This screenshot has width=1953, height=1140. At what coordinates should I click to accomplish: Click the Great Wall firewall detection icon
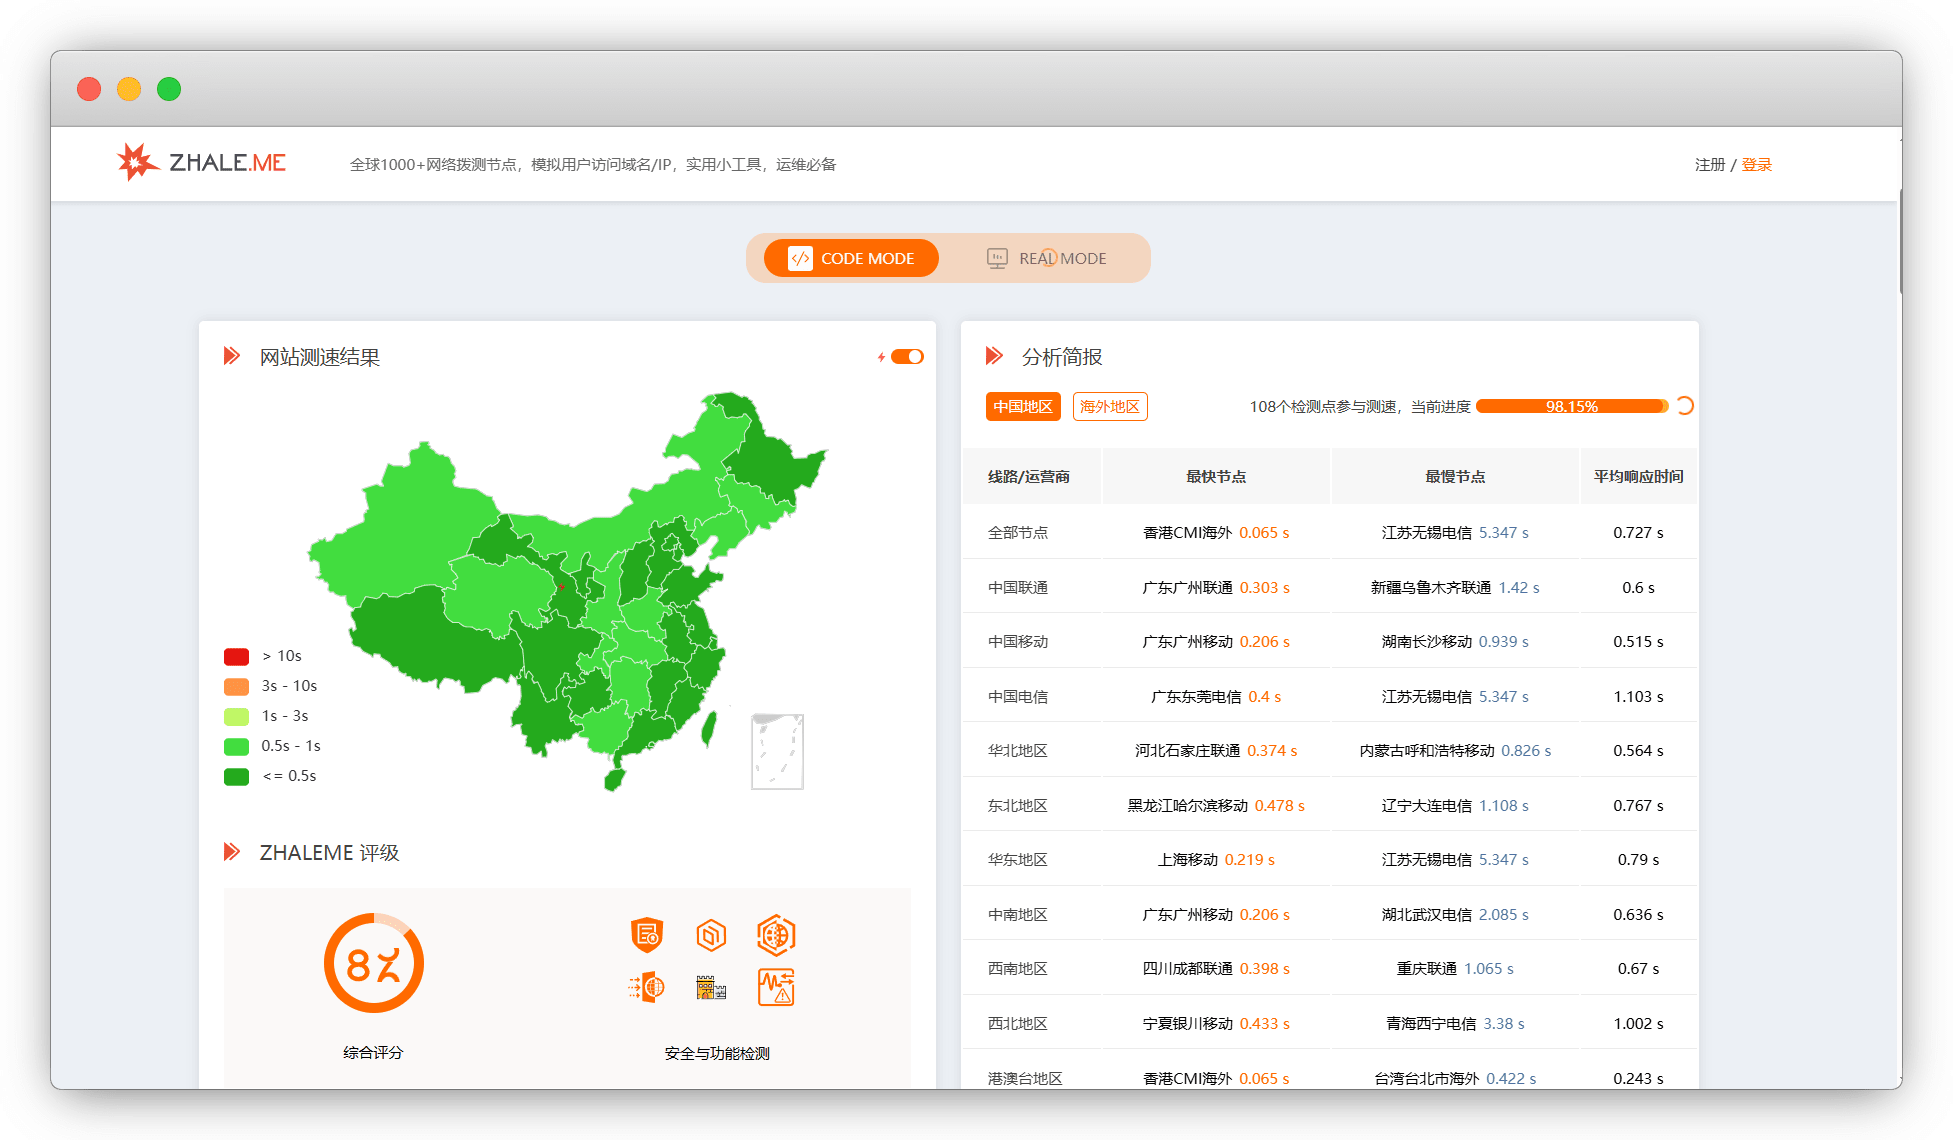coord(710,987)
